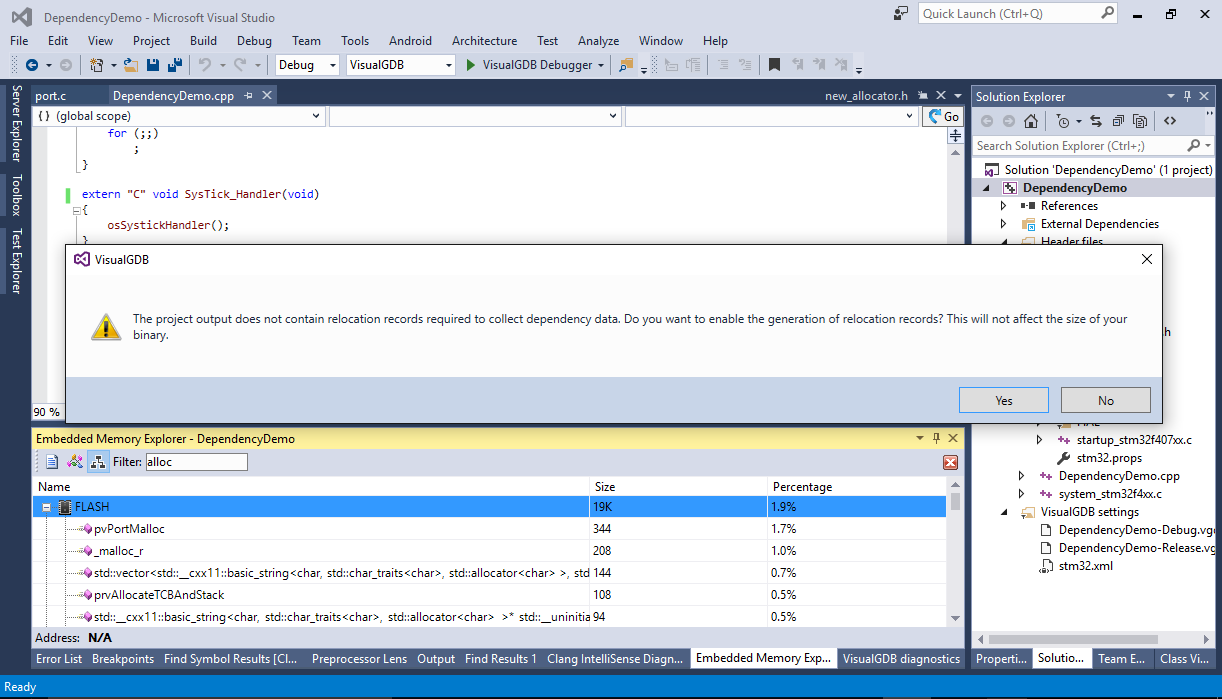Collapse the DependencyDemo project node
1222x699 pixels.
[986, 188]
